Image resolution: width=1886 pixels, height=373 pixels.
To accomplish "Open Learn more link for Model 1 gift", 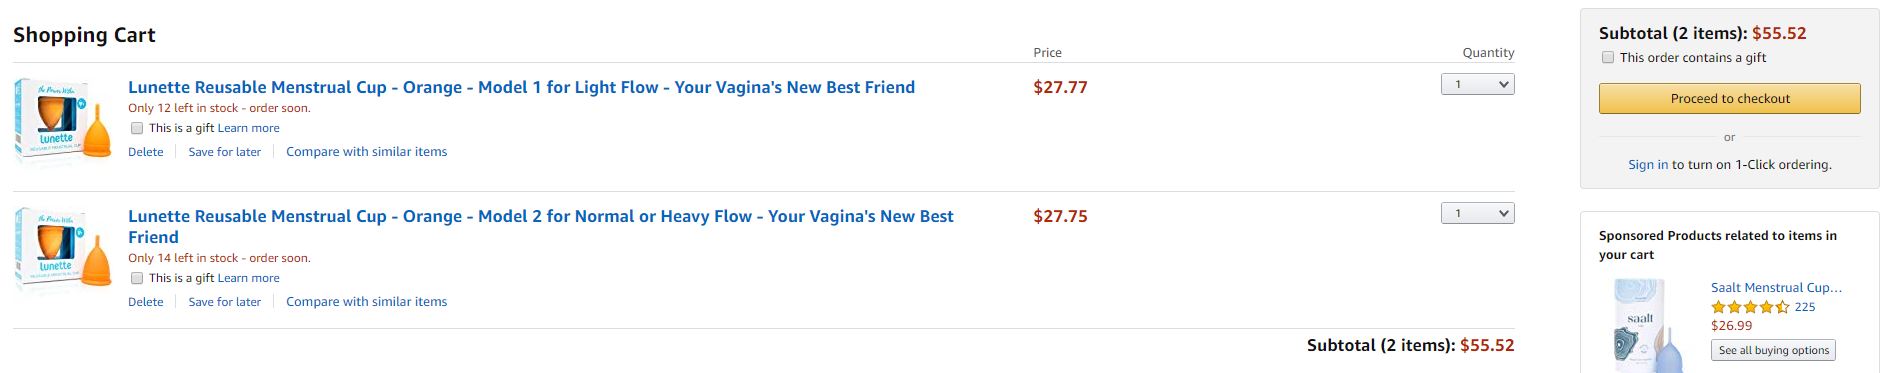I will click(x=249, y=128).
